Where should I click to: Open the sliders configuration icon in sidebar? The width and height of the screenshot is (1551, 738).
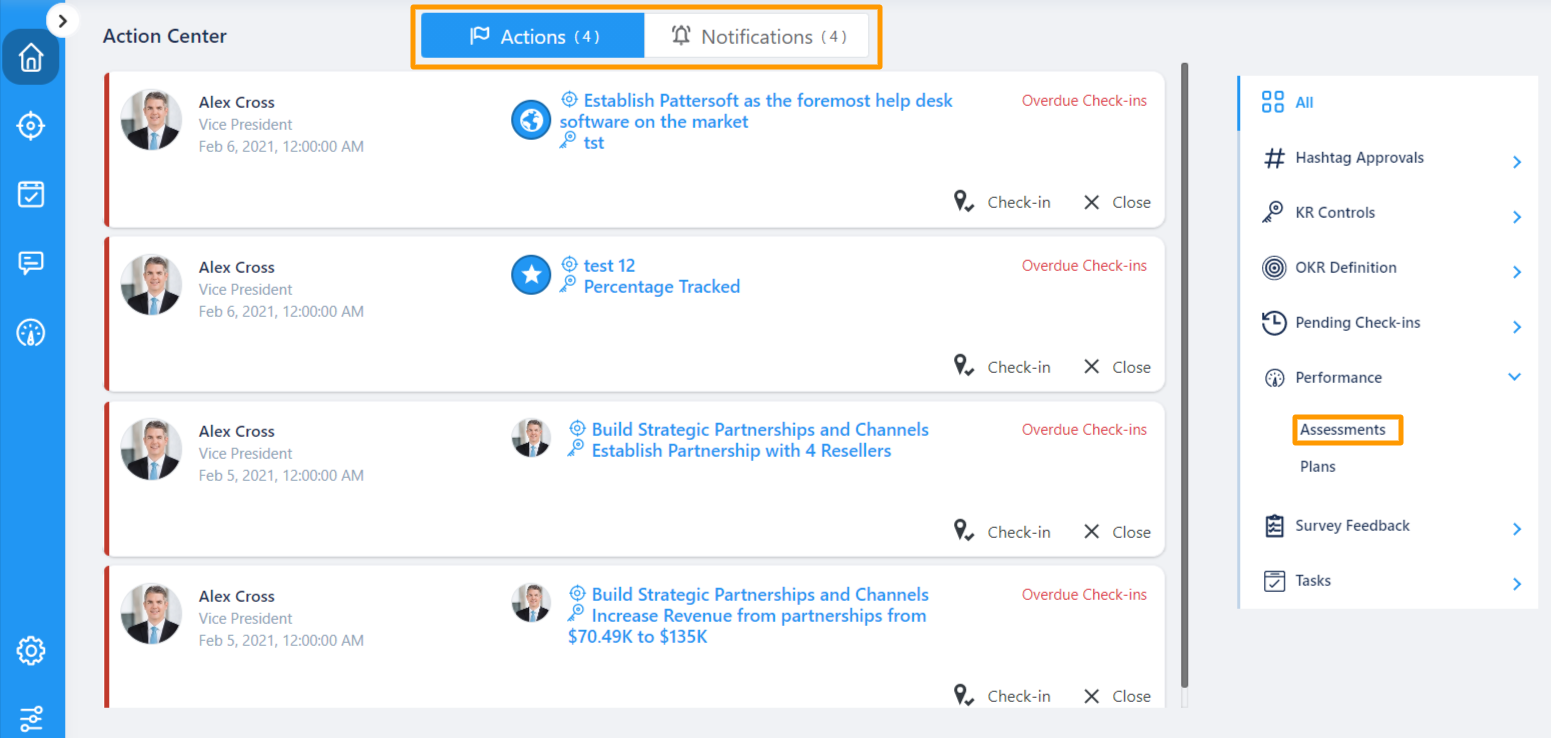pyautogui.click(x=31, y=718)
